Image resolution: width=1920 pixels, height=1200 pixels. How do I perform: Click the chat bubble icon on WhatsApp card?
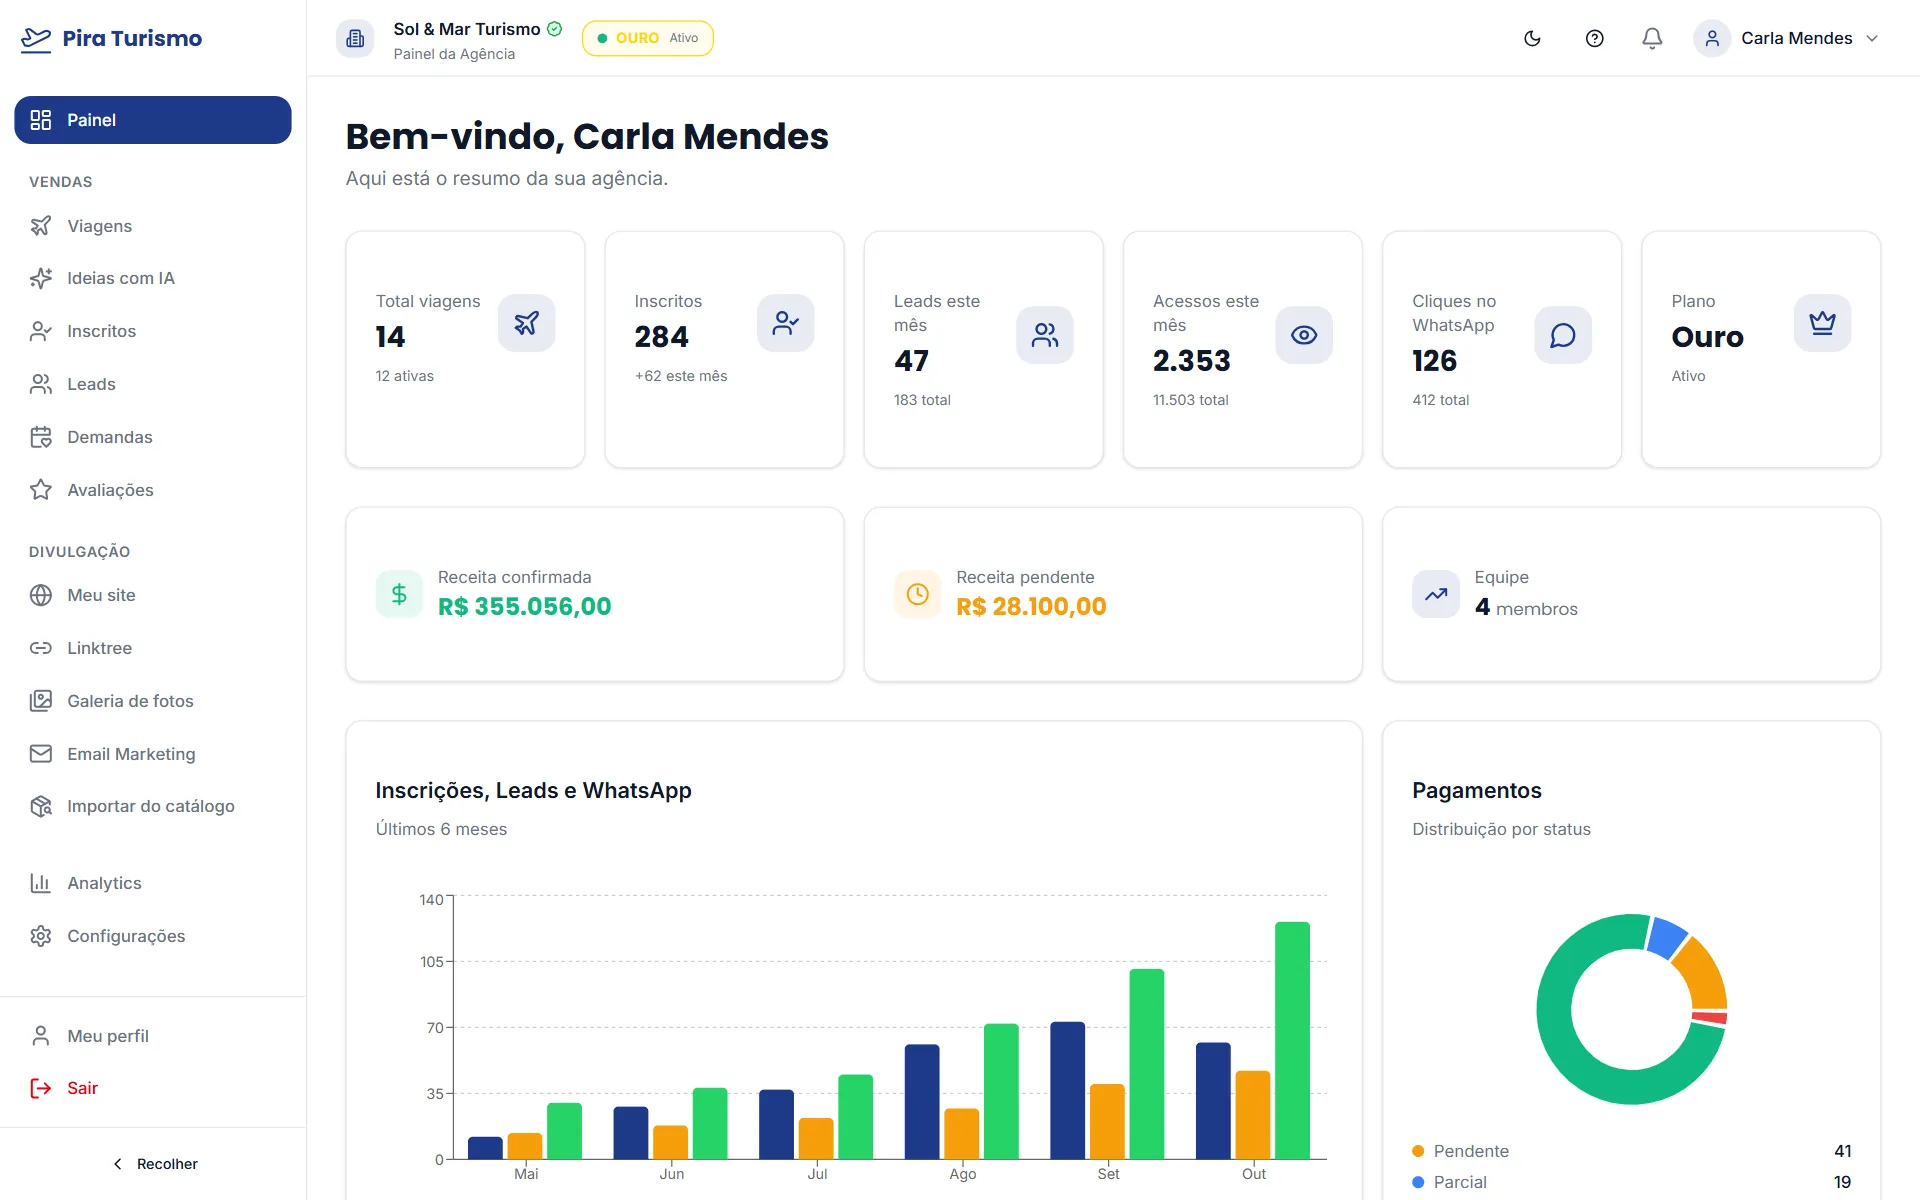(x=1563, y=335)
